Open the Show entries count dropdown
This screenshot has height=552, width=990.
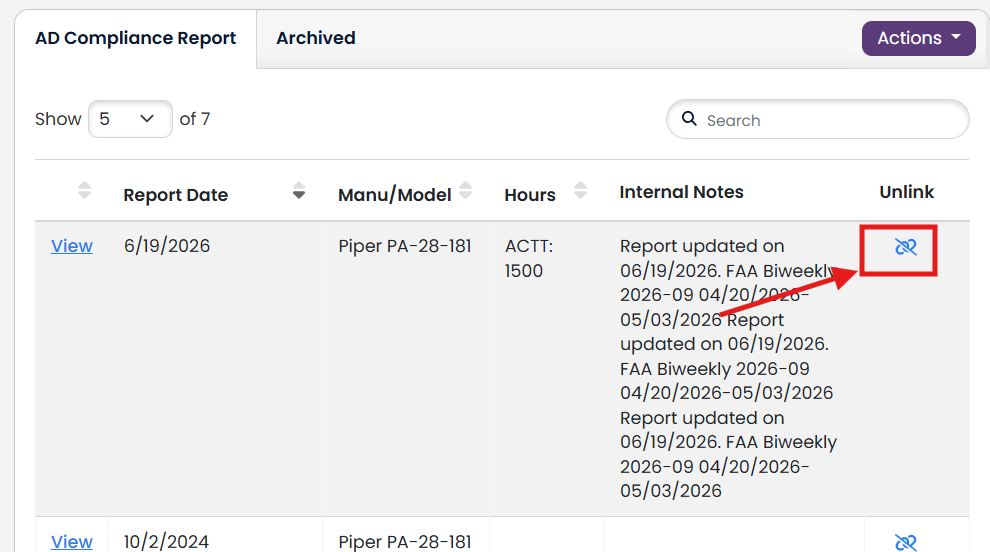(x=130, y=119)
